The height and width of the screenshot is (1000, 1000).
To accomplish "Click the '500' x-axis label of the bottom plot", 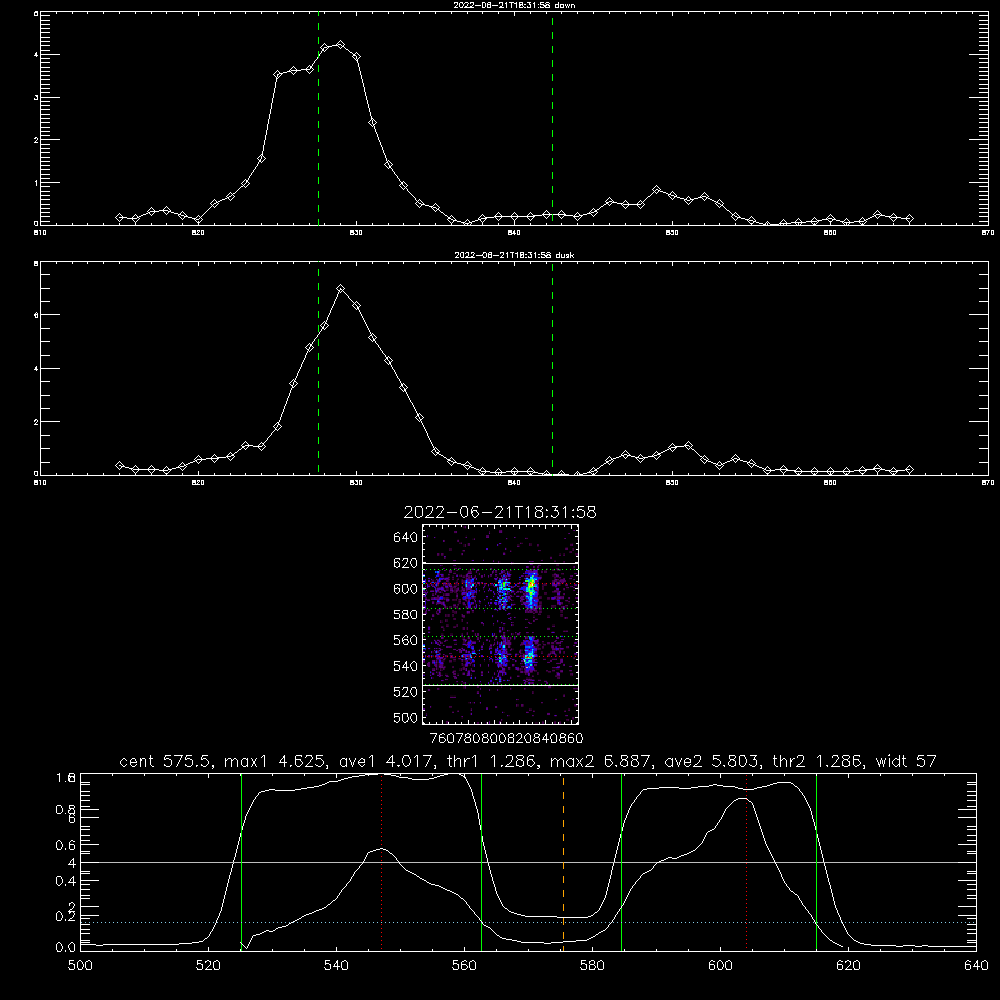I will [80, 966].
